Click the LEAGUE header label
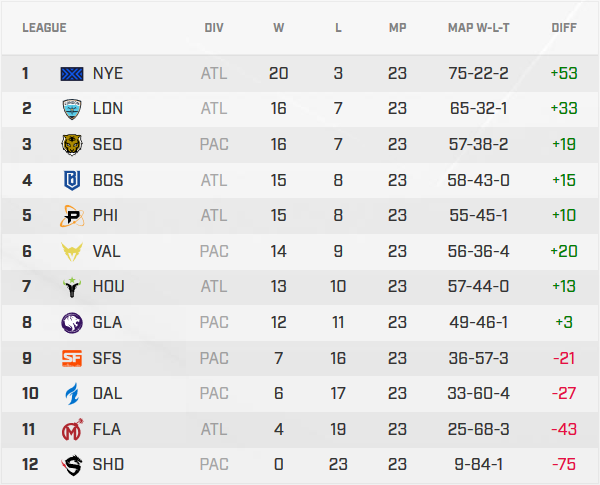 (44, 27)
